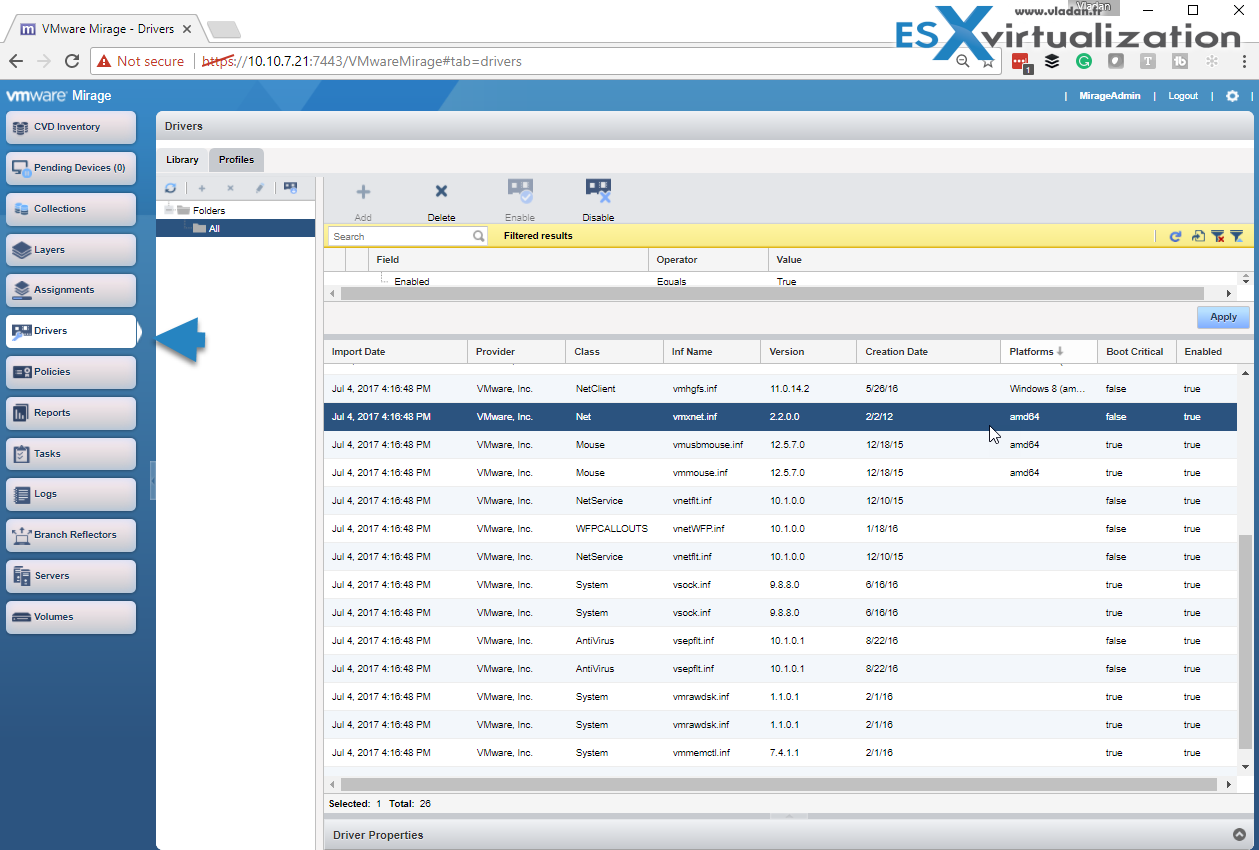
Task: Open the Reports section
Action: pyautogui.click(x=71, y=413)
